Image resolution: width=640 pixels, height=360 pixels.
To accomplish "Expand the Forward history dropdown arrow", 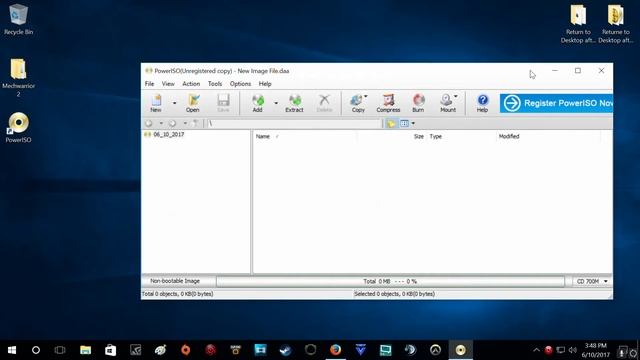I will point(185,123).
